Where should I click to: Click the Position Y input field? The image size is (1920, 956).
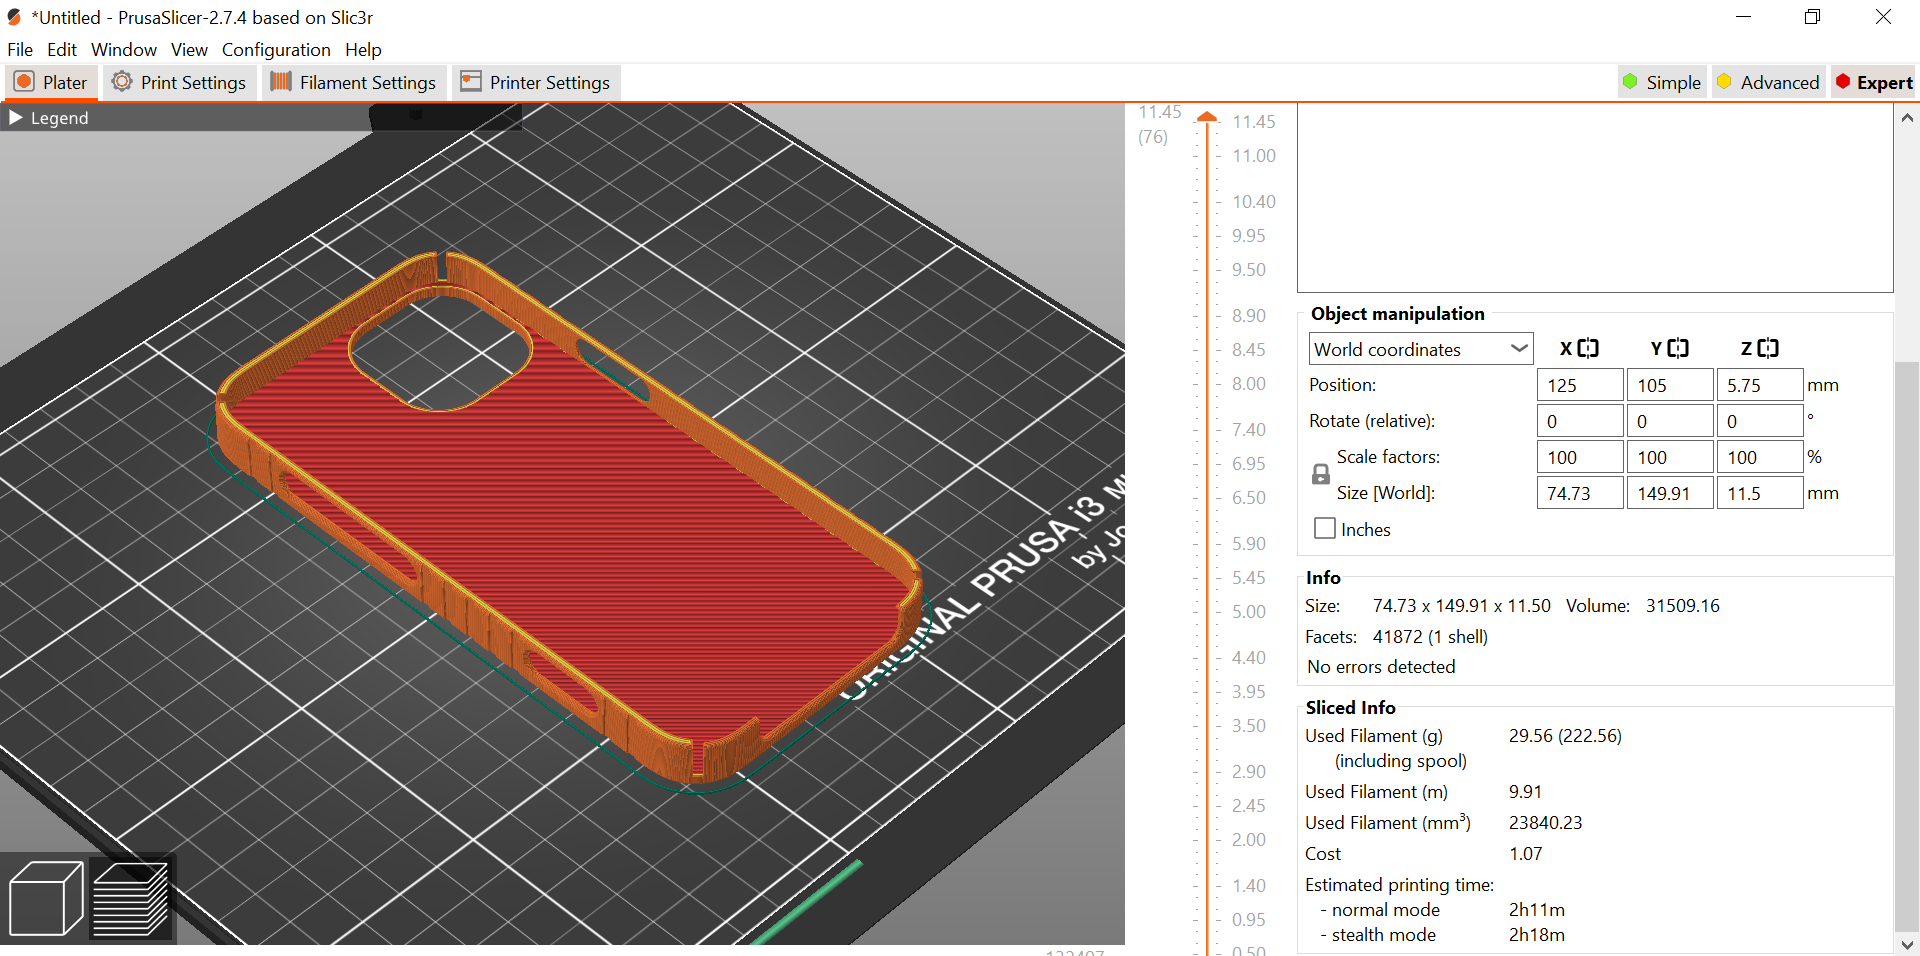coord(1670,385)
